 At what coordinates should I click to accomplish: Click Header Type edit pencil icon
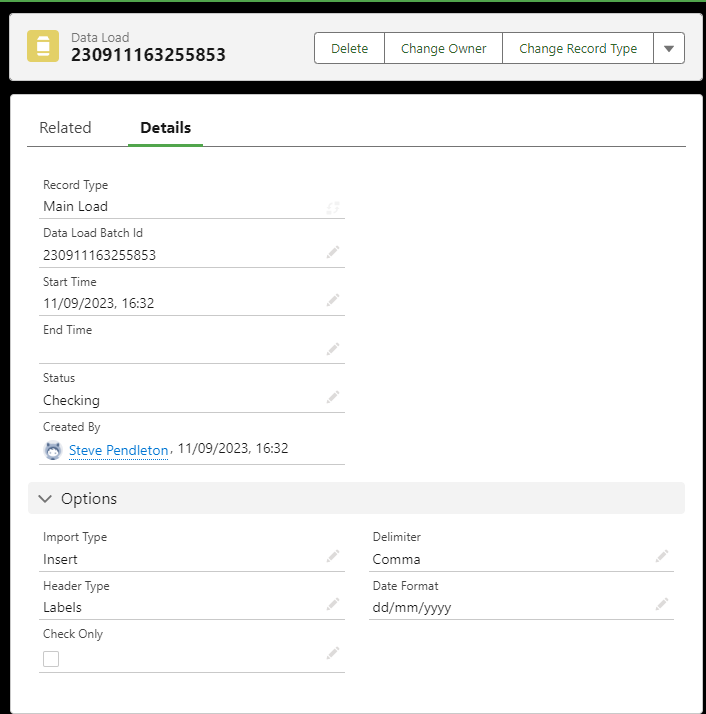(333, 604)
